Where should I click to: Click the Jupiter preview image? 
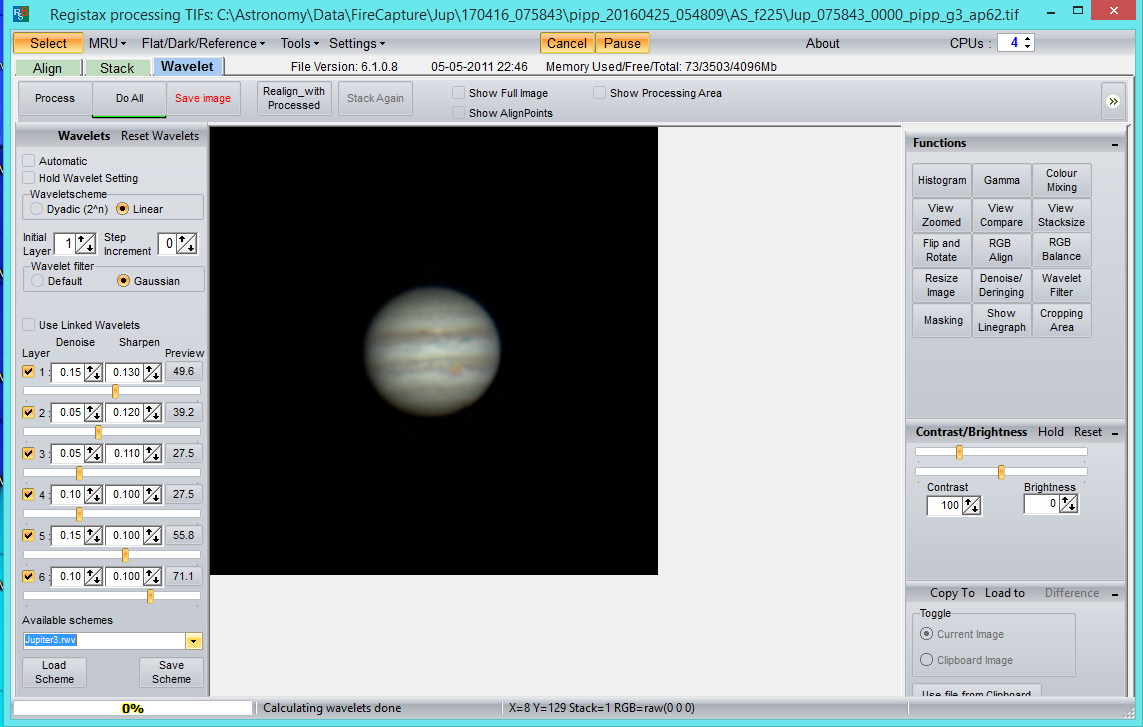point(433,351)
